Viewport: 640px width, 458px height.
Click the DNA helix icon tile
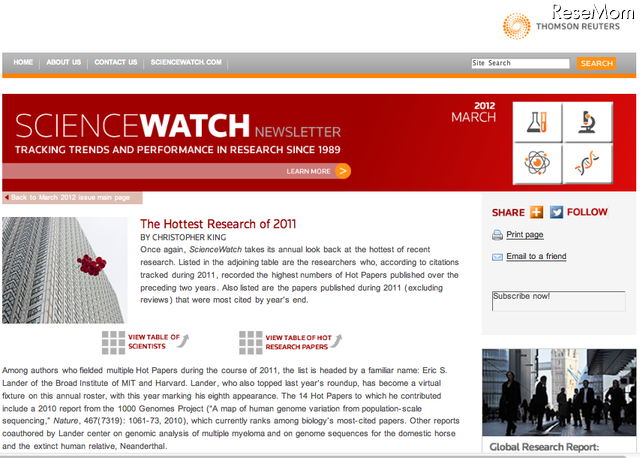point(587,164)
